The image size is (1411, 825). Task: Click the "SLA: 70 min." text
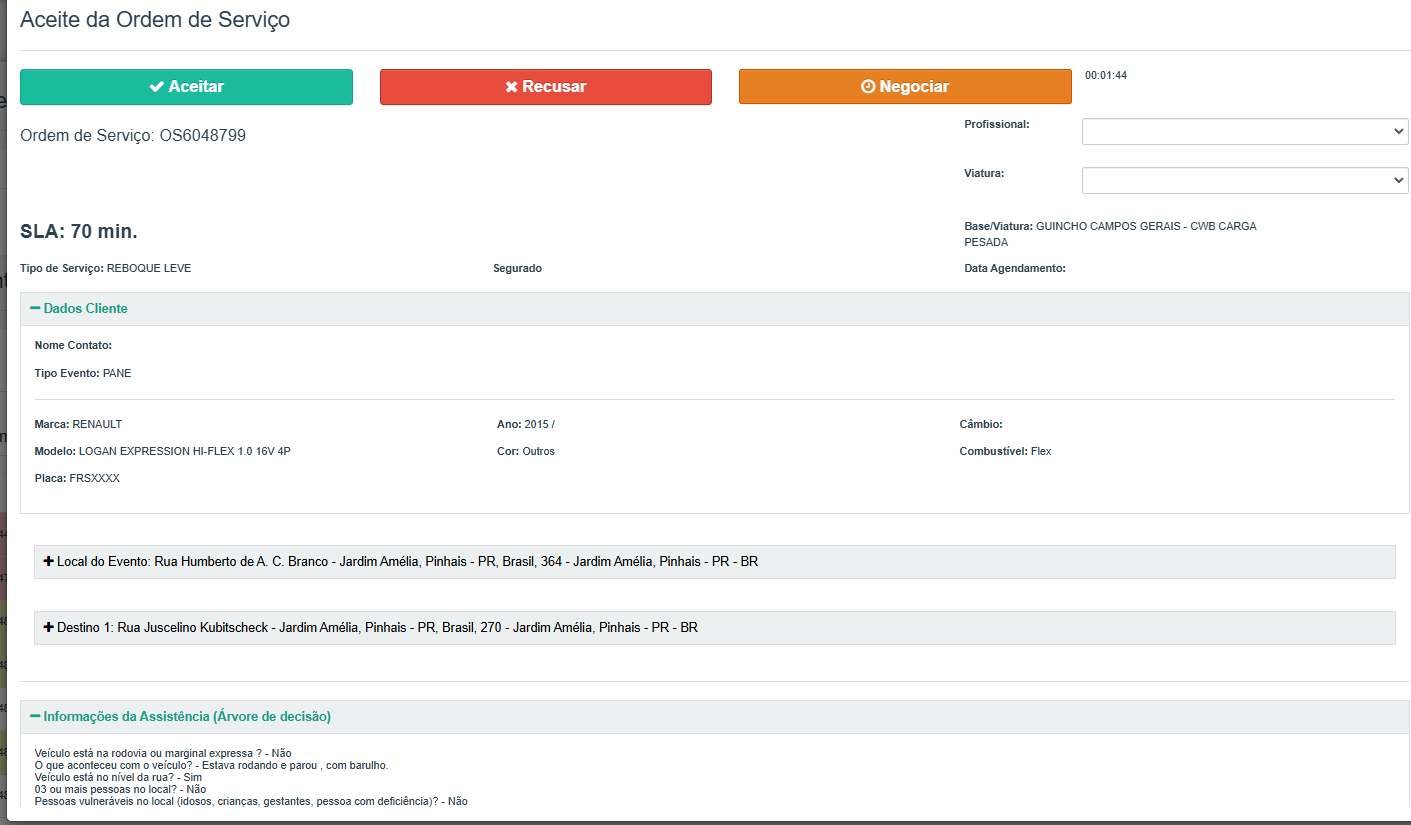pos(79,232)
